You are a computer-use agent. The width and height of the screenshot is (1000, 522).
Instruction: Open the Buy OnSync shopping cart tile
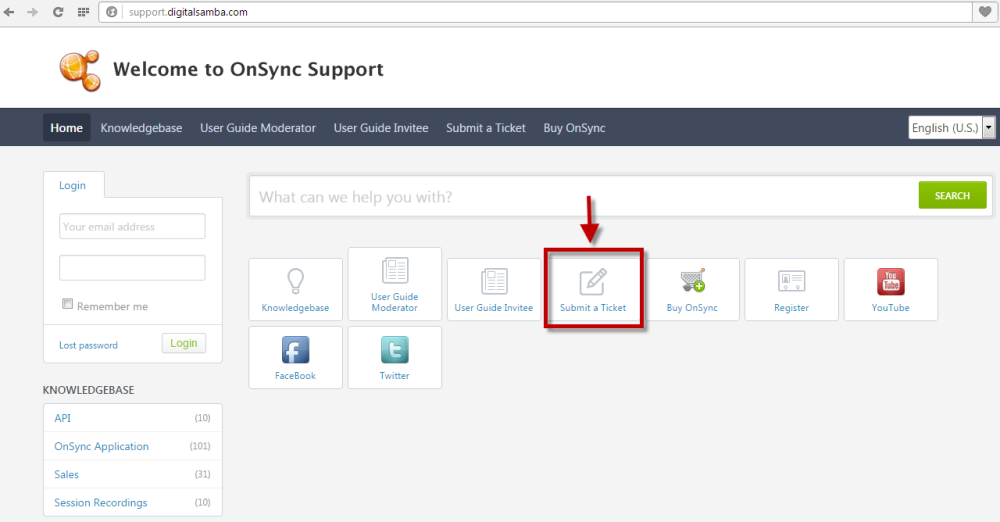coord(693,289)
